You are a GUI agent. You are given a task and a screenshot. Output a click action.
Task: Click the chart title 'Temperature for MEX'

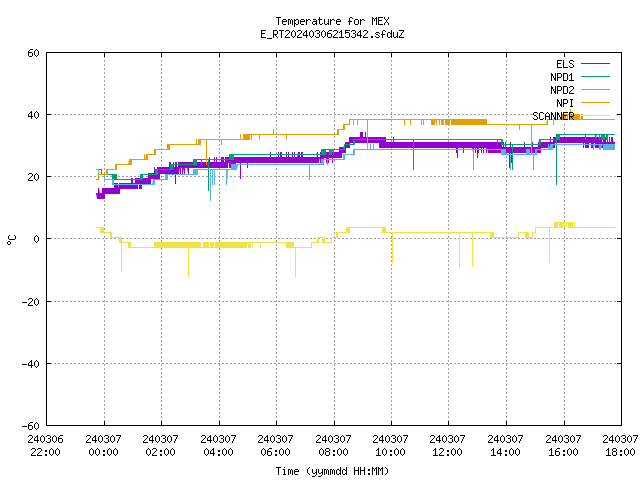(x=332, y=21)
